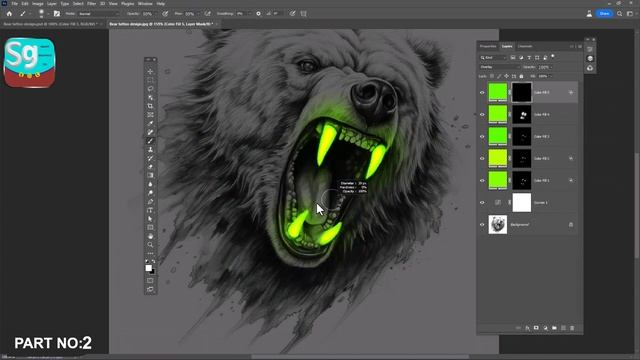Select the Blur tool
The height and width of the screenshot is (360, 640).
[150, 184]
